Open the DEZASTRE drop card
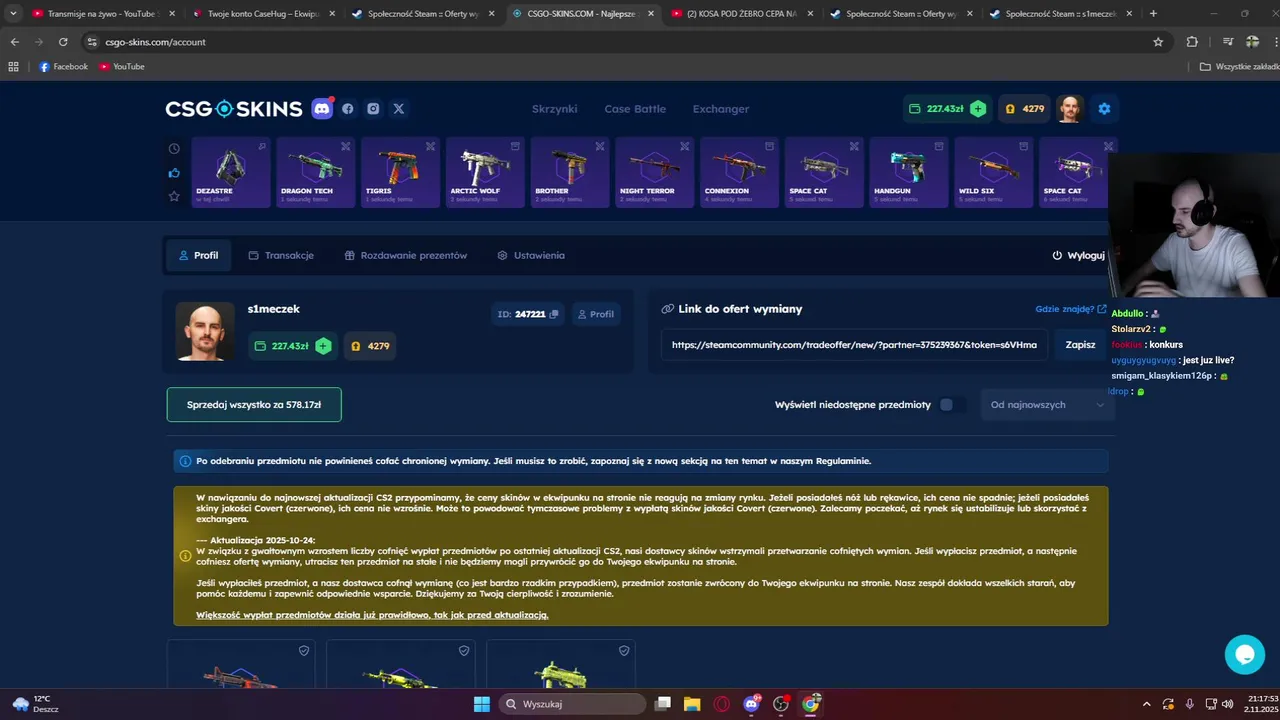The height and width of the screenshot is (720, 1280). [231, 172]
